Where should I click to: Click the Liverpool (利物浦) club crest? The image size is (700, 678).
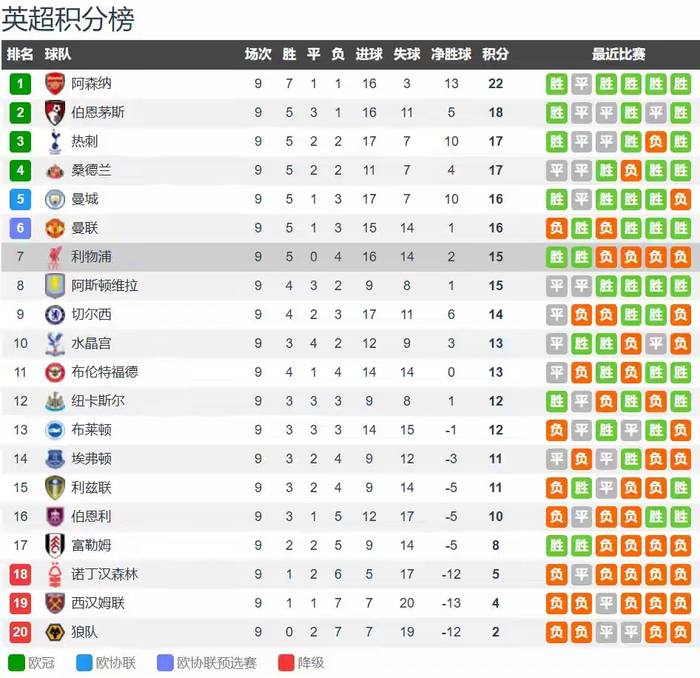[x=55, y=257]
